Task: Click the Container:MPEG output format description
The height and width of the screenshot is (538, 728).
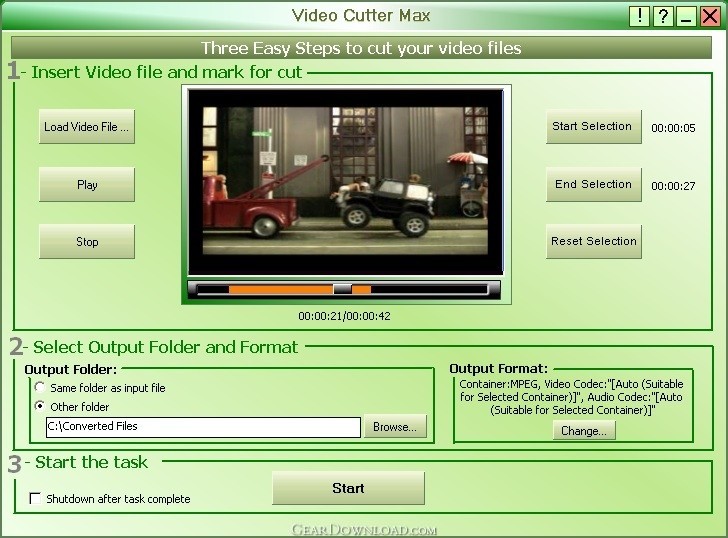Action: (x=572, y=397)
